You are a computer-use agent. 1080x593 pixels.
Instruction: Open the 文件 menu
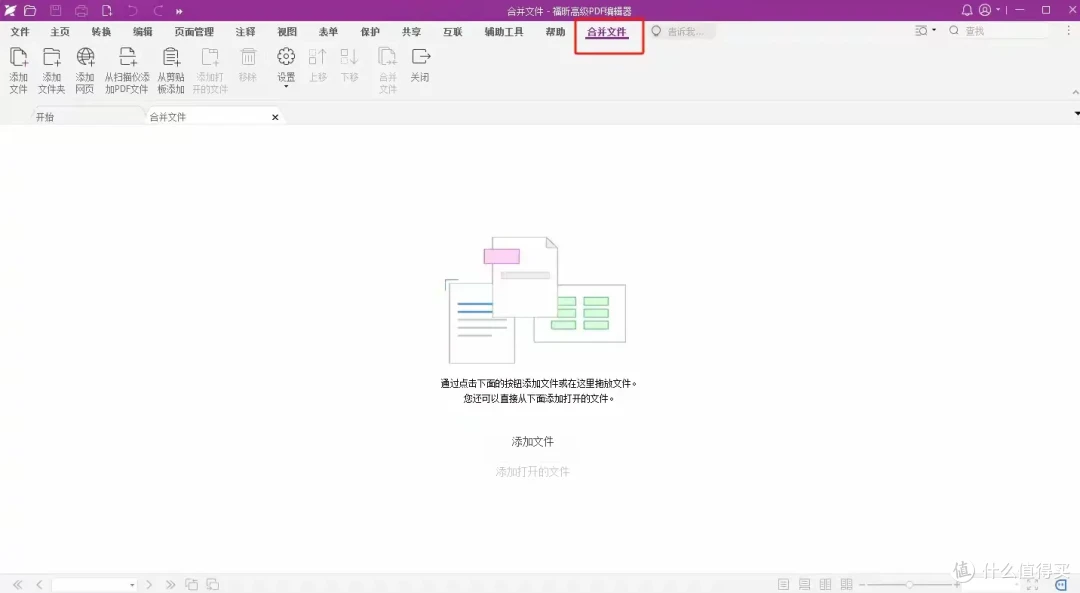[20, 32]
